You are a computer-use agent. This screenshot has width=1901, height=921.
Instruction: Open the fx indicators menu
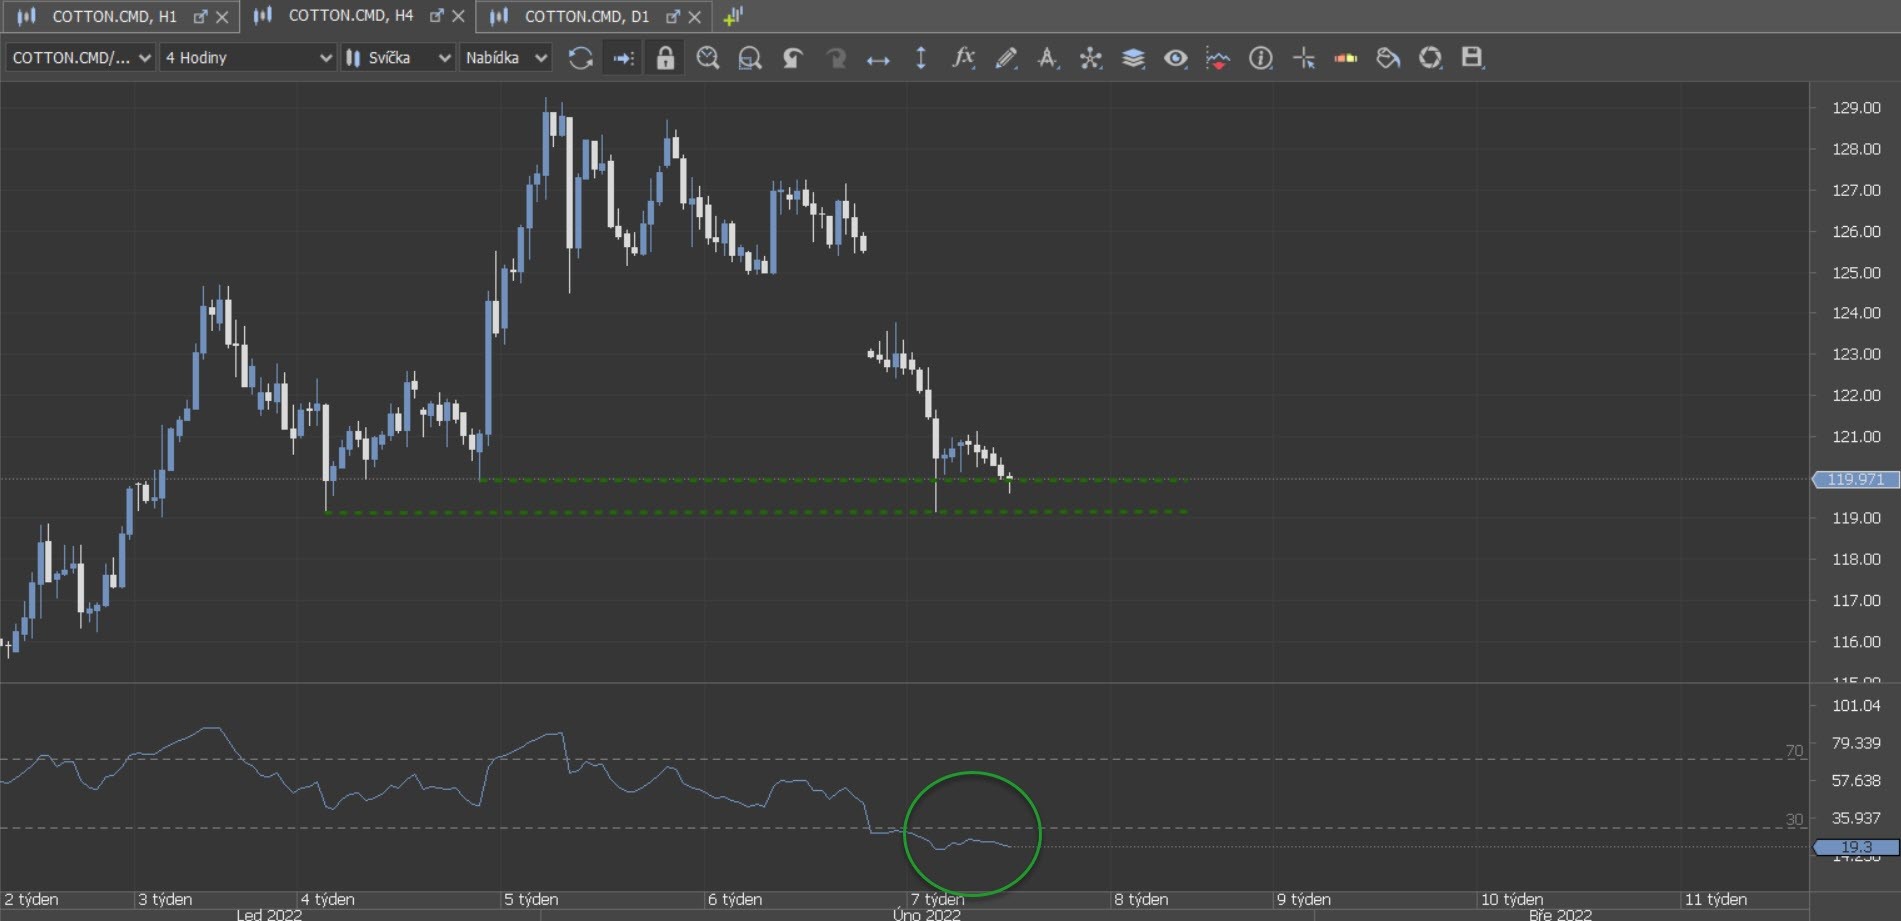pos(963,58)
